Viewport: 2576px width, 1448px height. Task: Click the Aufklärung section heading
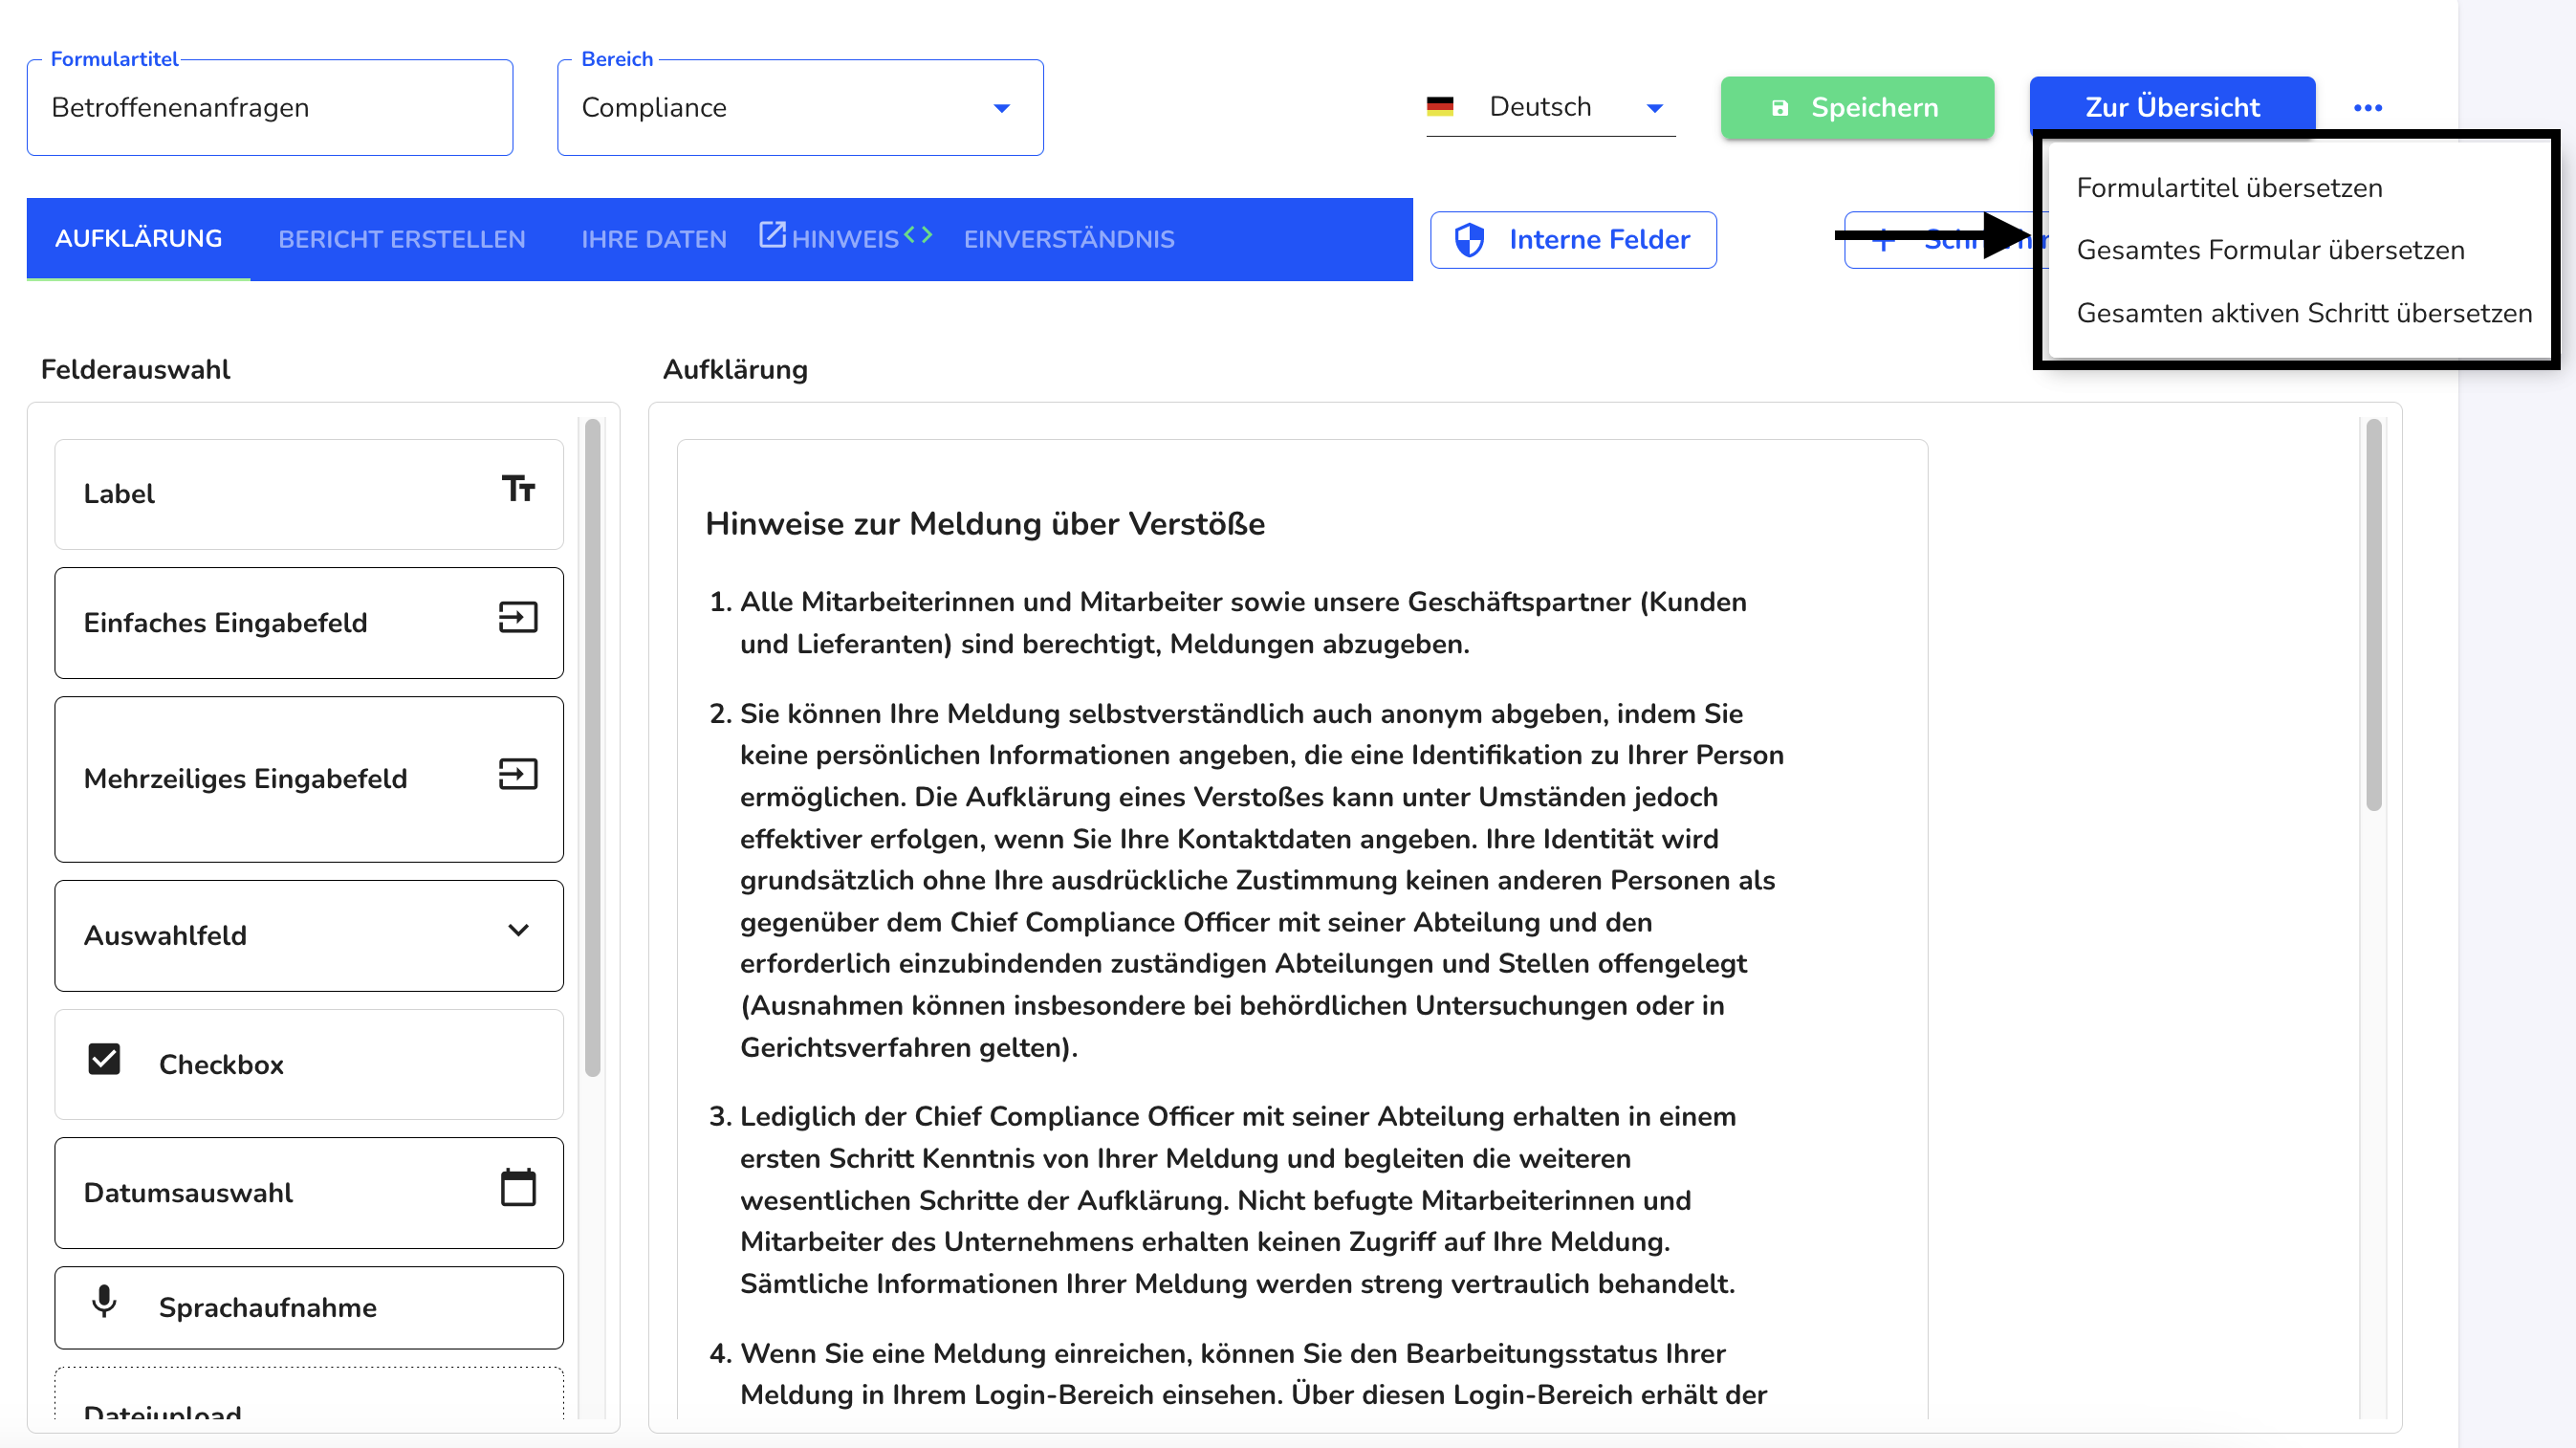735,370
